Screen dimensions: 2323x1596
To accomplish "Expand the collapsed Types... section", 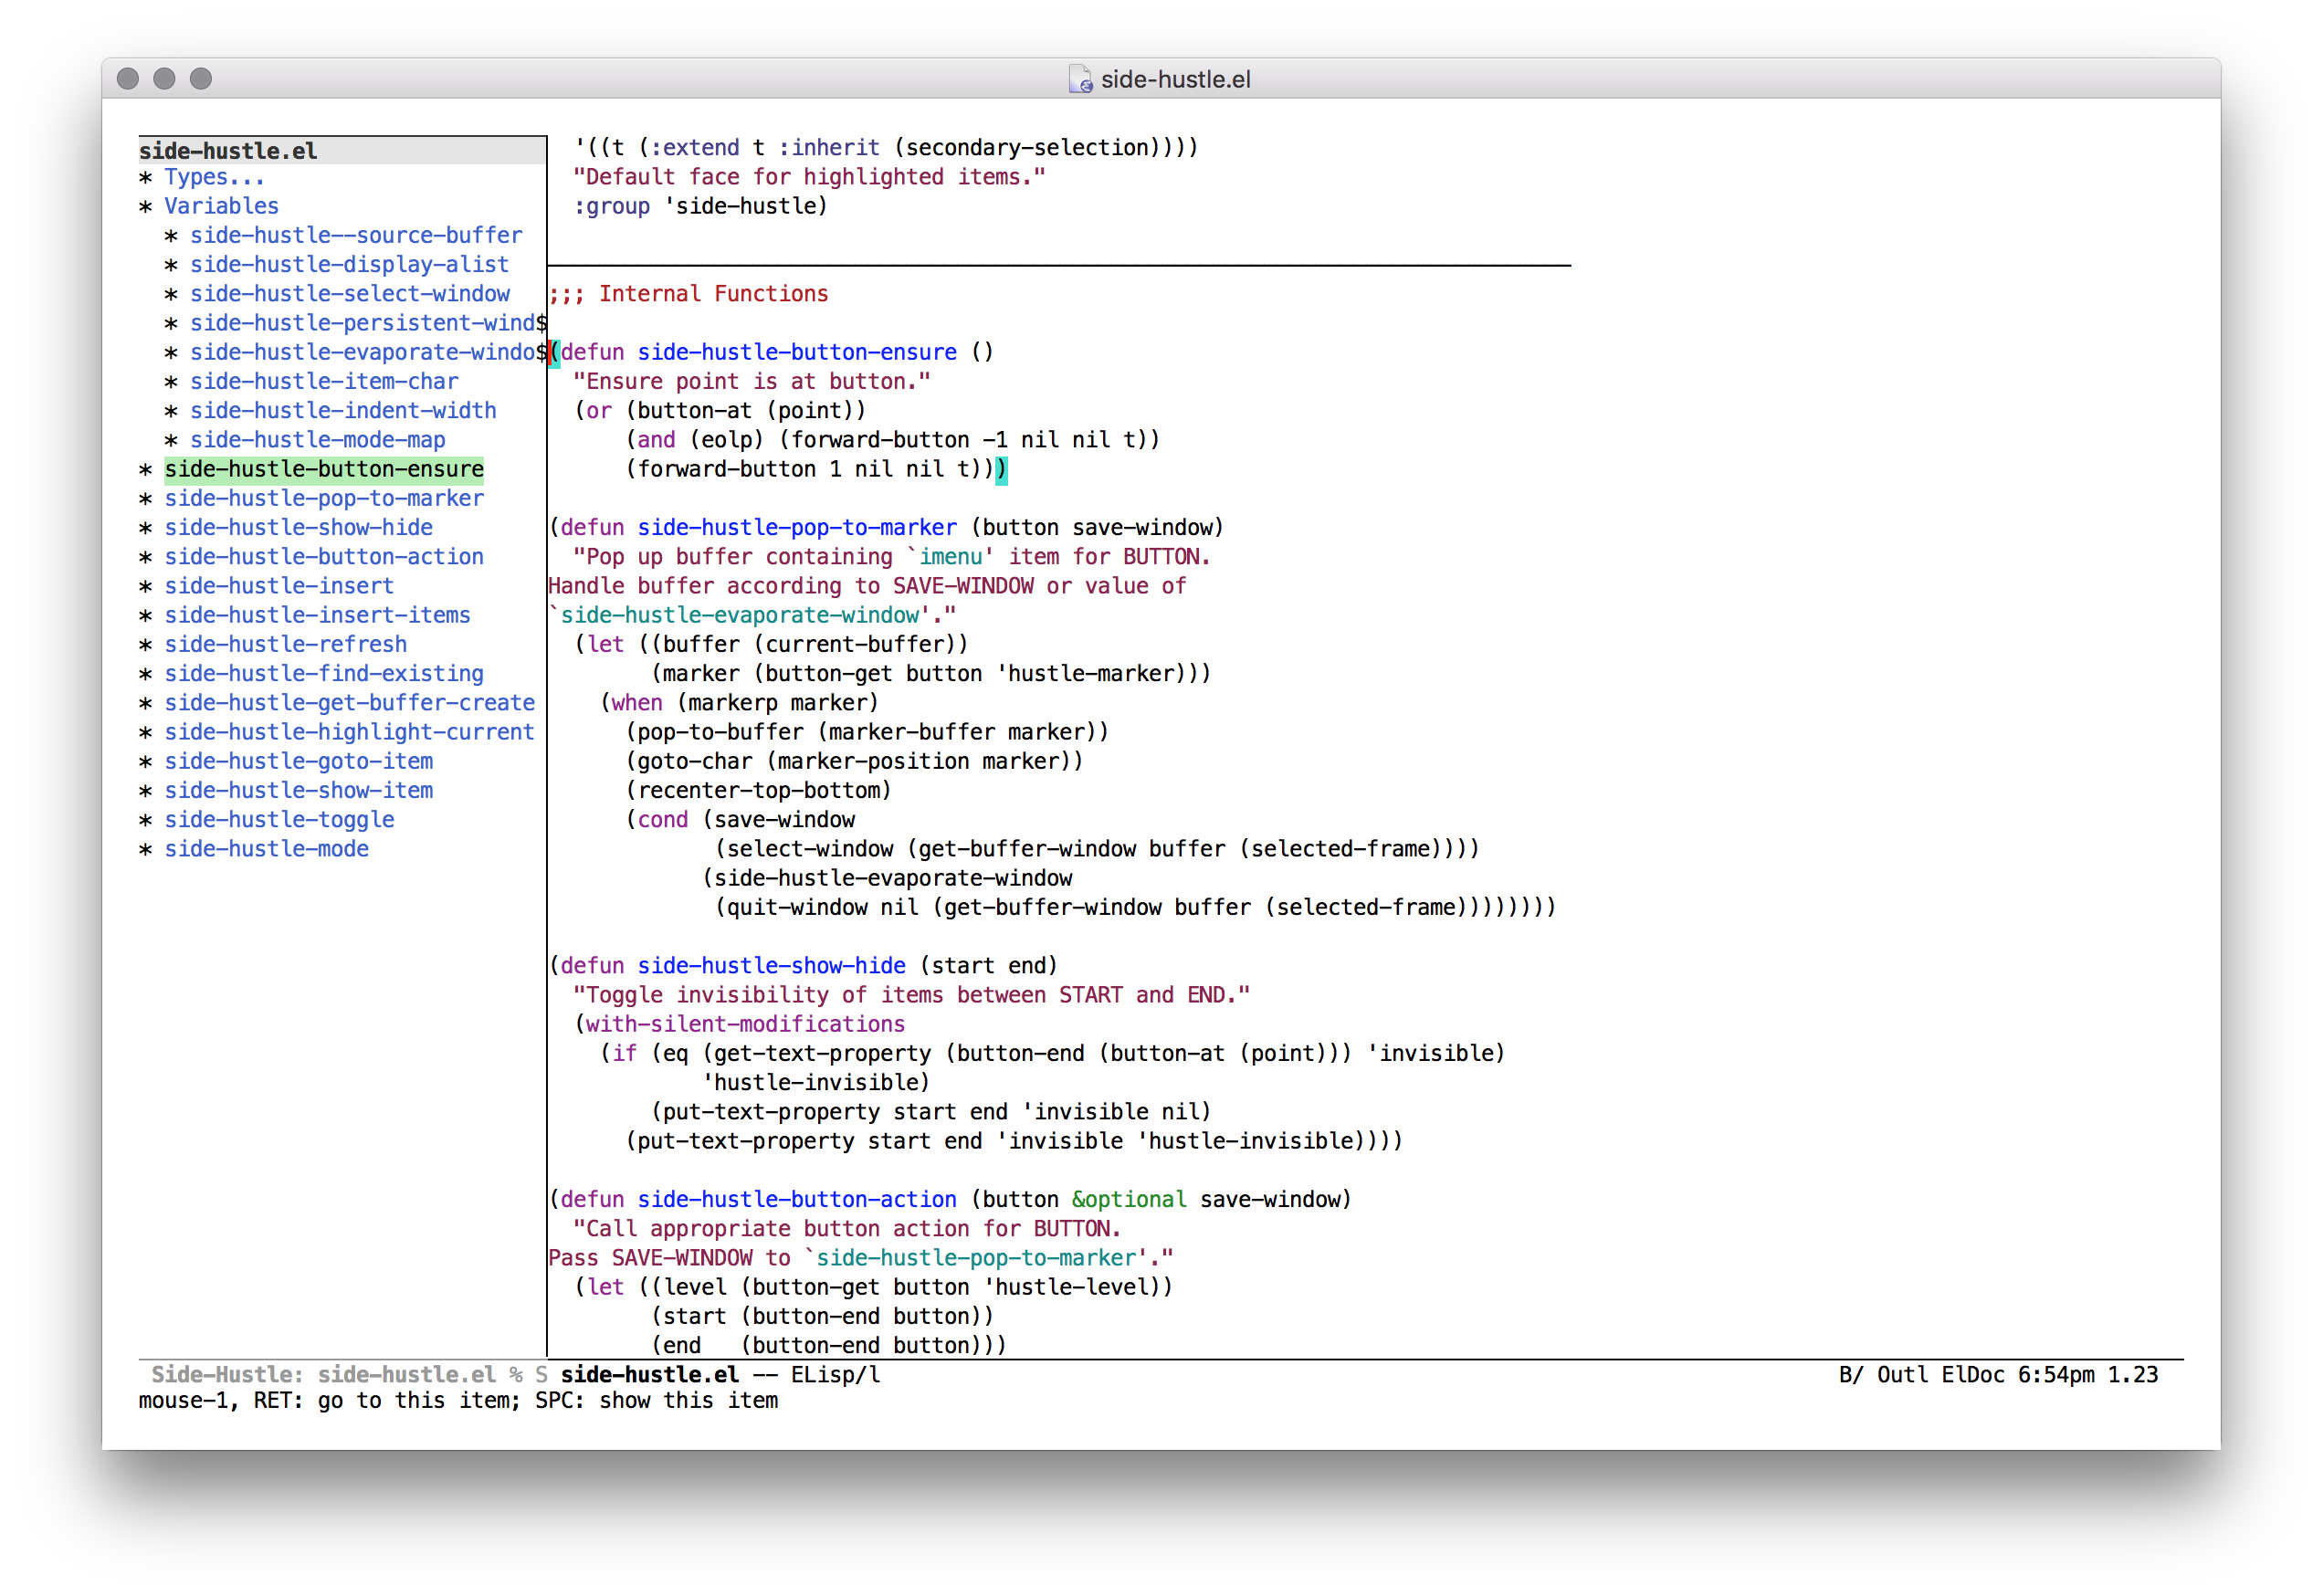I will pos(214,177).
